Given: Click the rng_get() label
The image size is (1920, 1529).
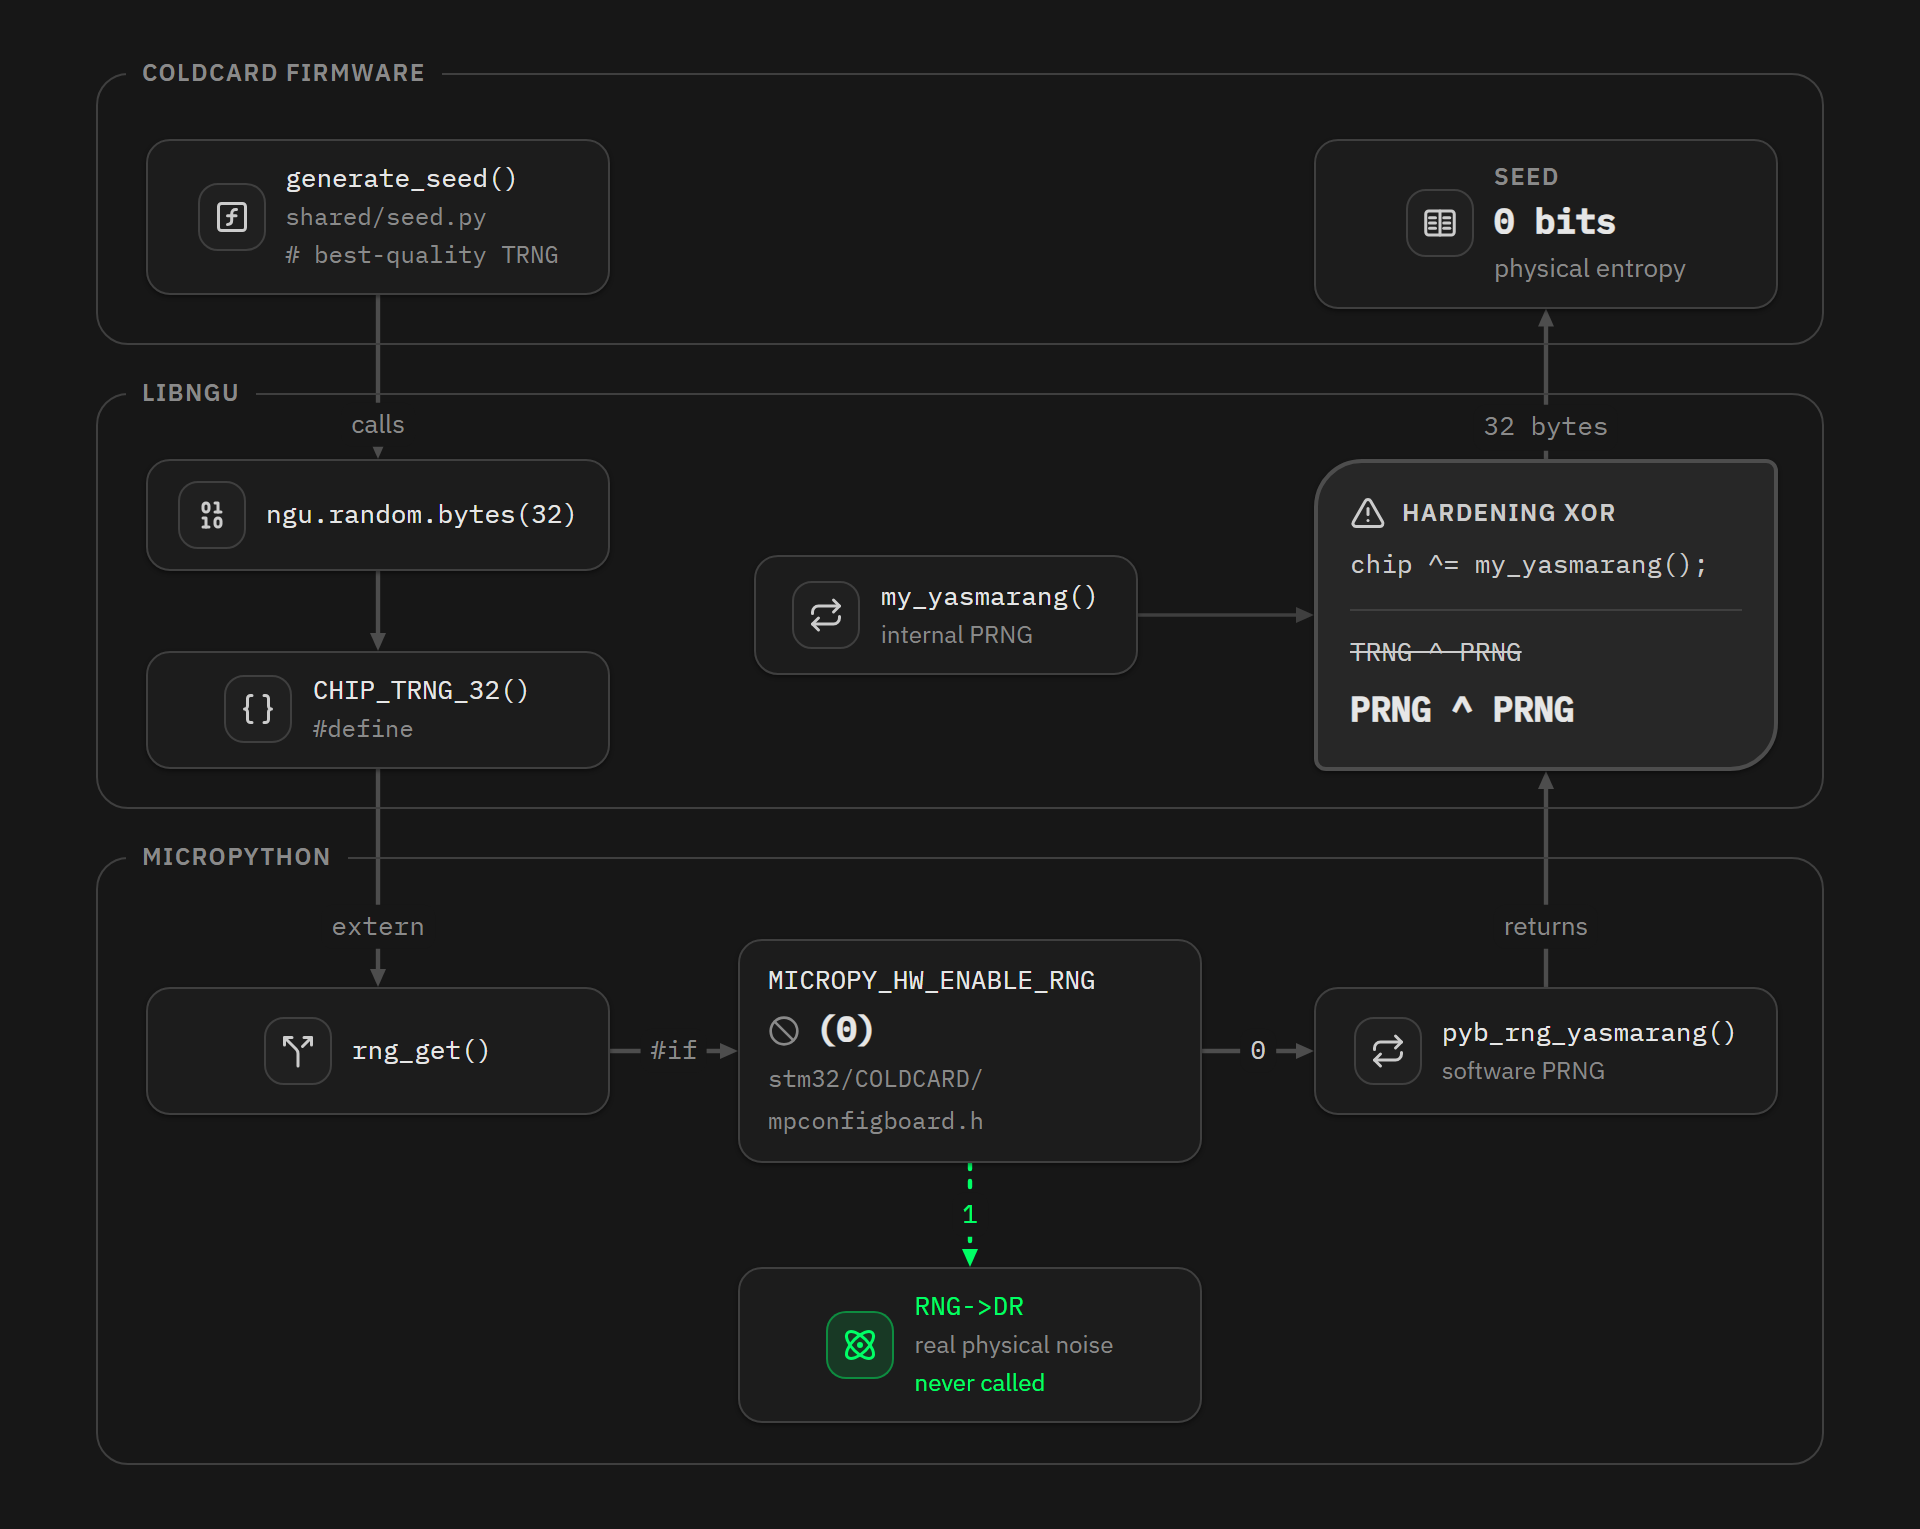Looking at the screenshot, I should (x=421, y=1051).
